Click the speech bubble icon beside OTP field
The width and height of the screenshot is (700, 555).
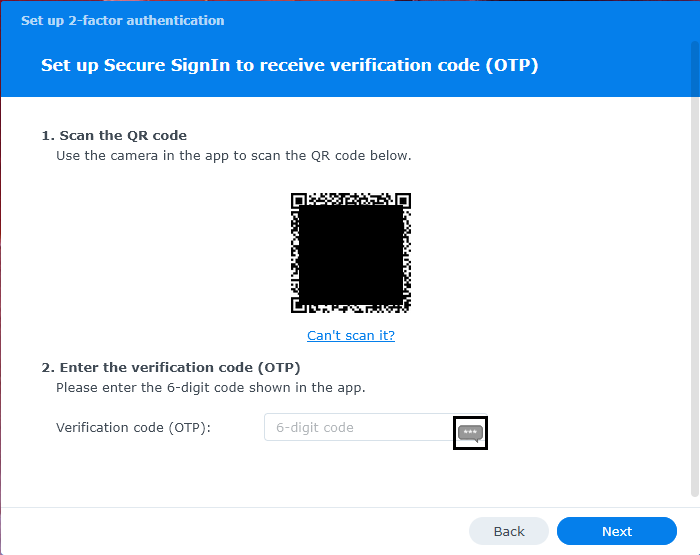coord(470,432)
